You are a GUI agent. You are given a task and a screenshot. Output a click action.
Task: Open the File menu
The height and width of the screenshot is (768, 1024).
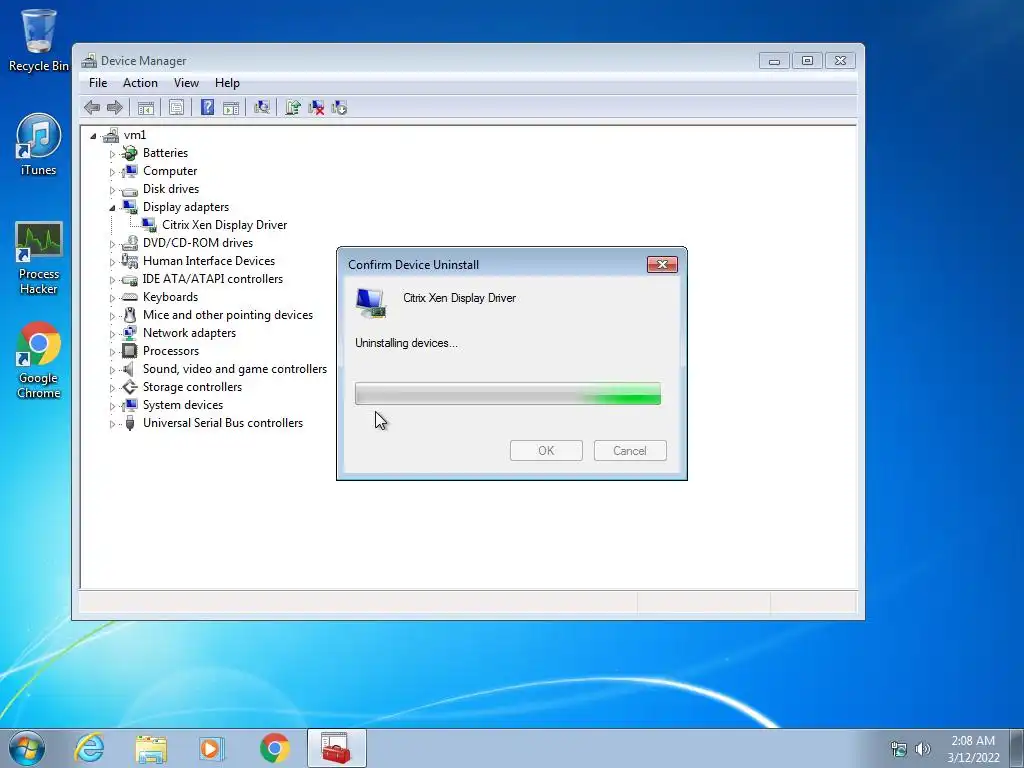click(x=98, y=83)
